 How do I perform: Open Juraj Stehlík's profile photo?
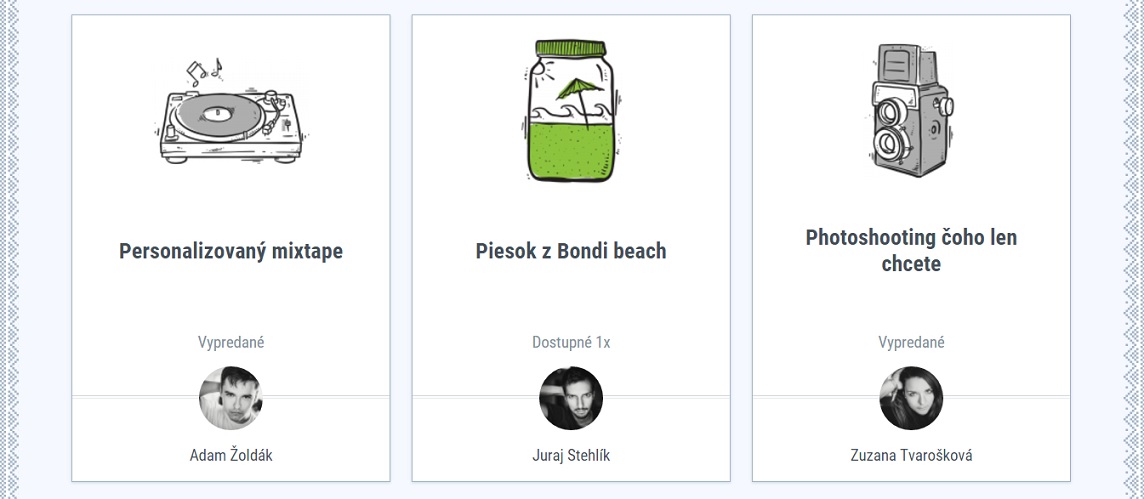(x=571, y=398)
